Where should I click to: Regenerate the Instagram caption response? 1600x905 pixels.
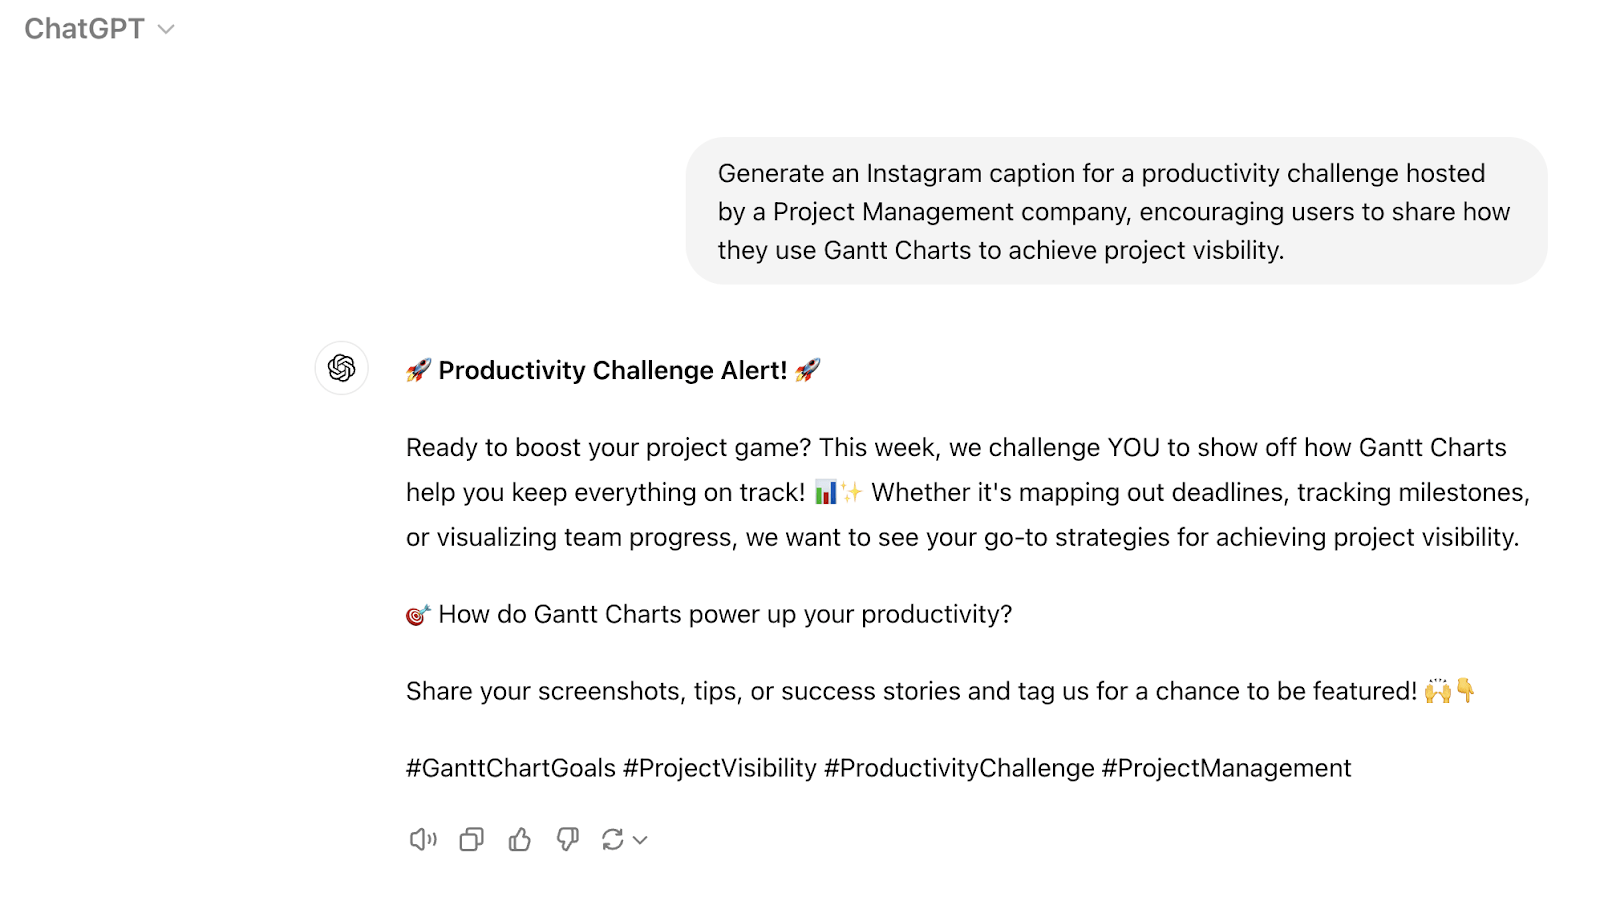614,840
